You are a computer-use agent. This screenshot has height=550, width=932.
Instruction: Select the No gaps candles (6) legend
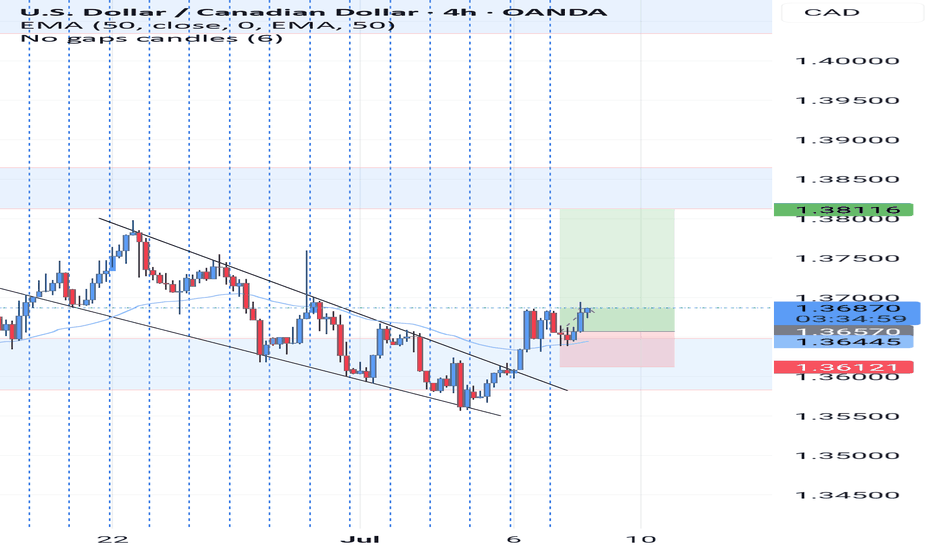152,38
